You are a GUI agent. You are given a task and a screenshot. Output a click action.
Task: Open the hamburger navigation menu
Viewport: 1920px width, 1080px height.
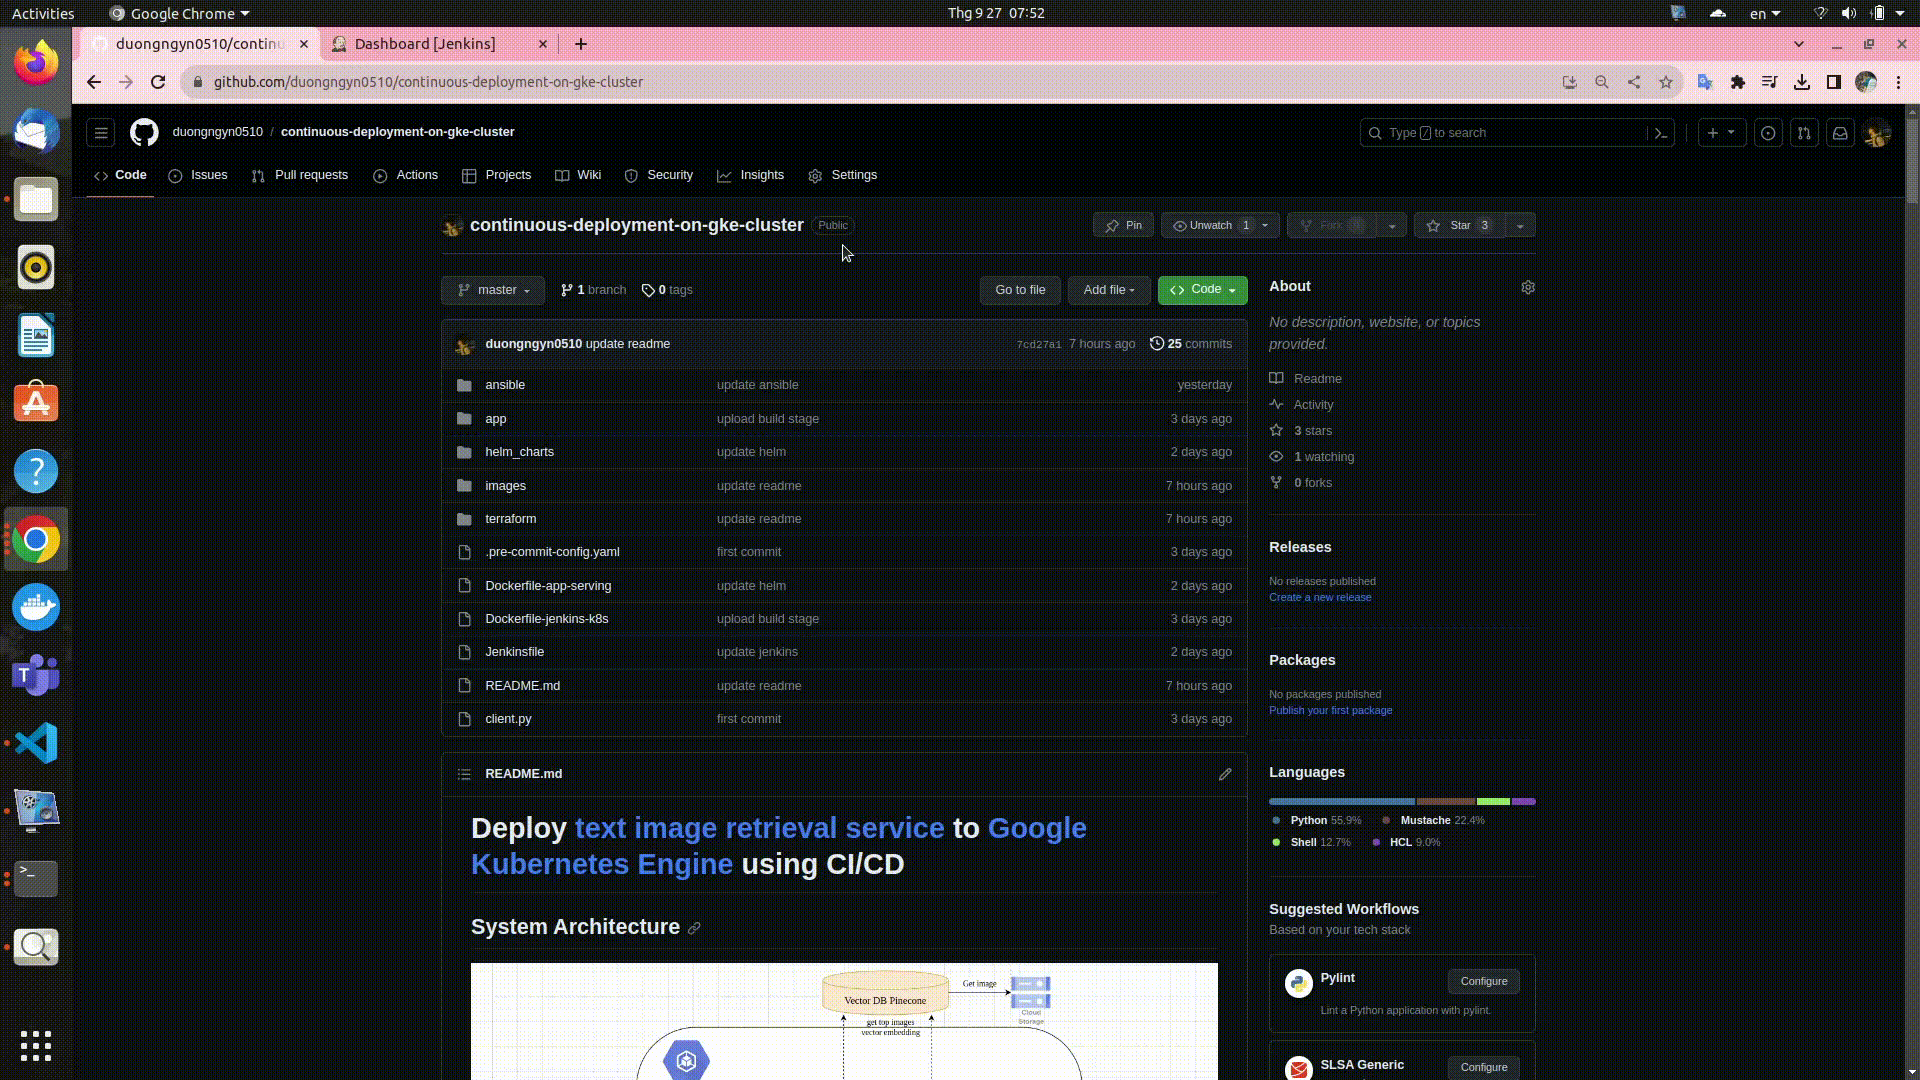click(x=101, y=132)
